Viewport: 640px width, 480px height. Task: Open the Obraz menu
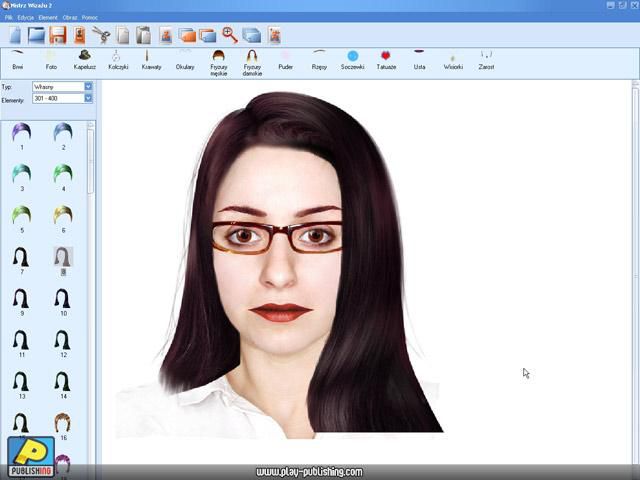click(70, 18)
